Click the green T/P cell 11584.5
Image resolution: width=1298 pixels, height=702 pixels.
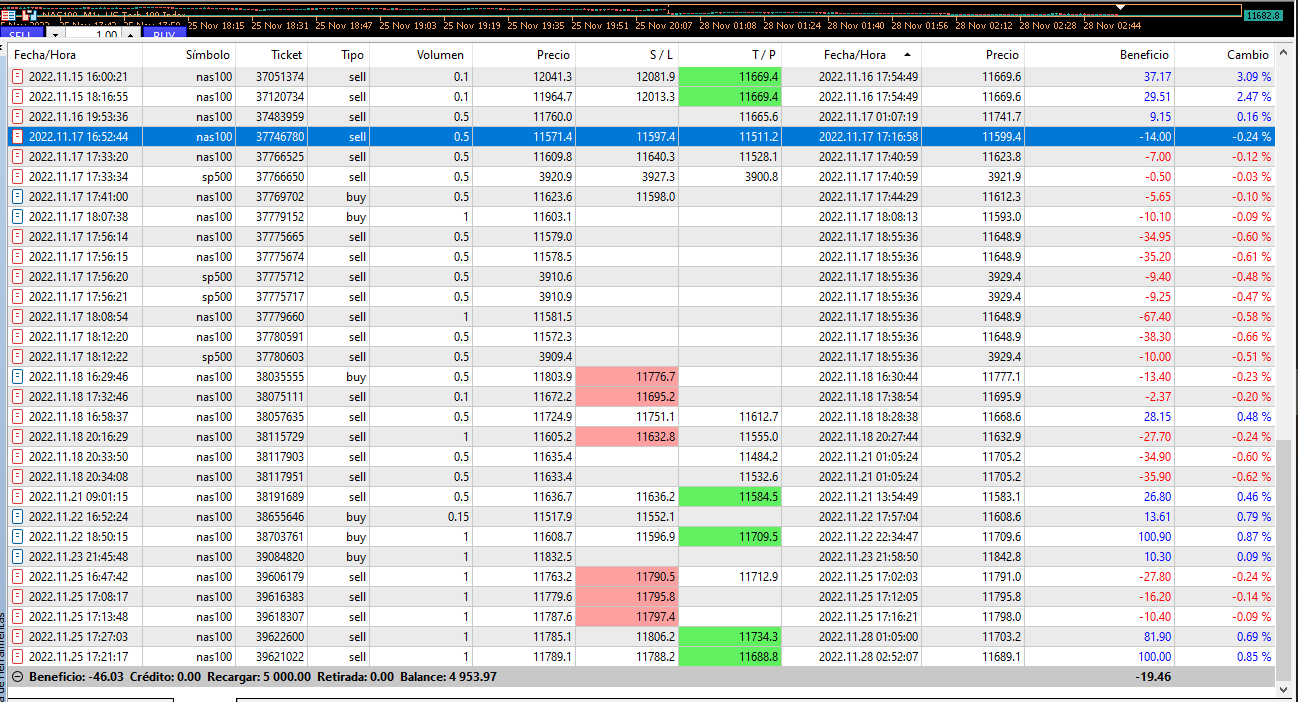730,496
